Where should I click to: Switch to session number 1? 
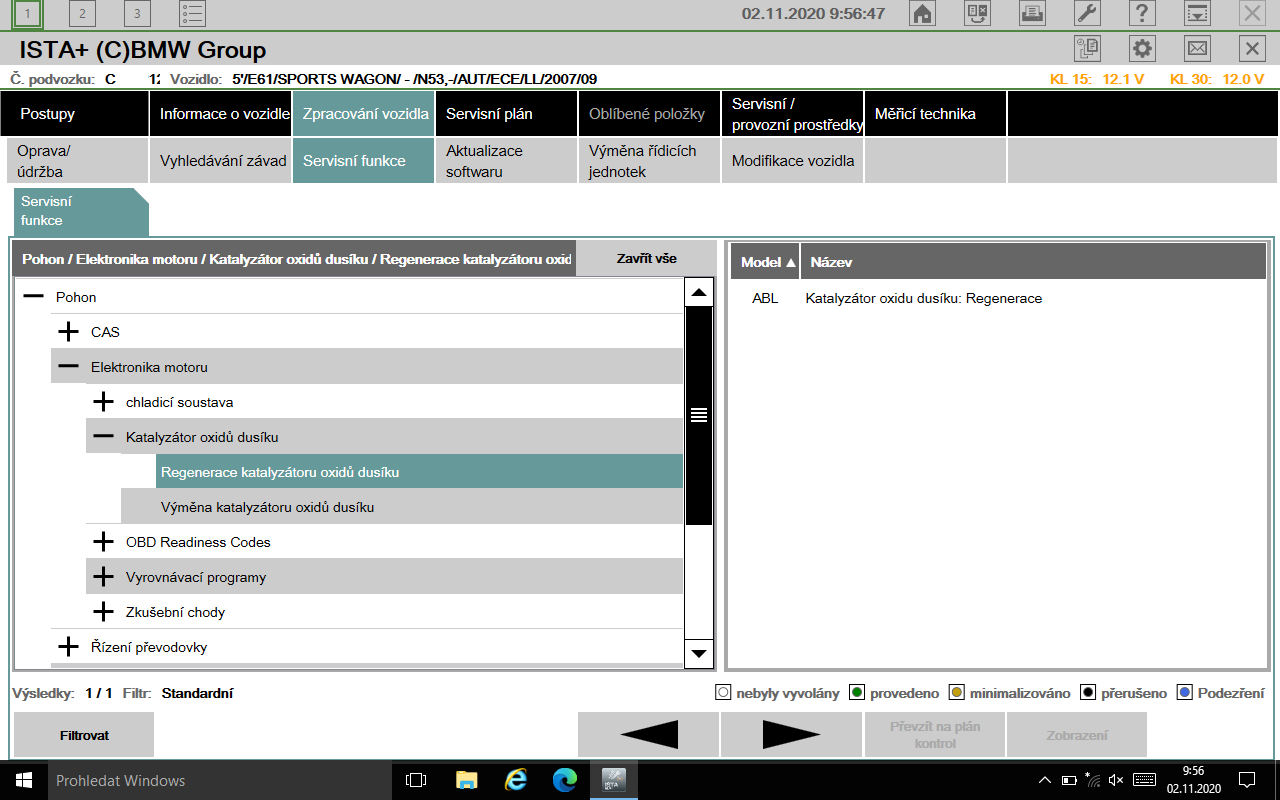click(x=27, y=14)
